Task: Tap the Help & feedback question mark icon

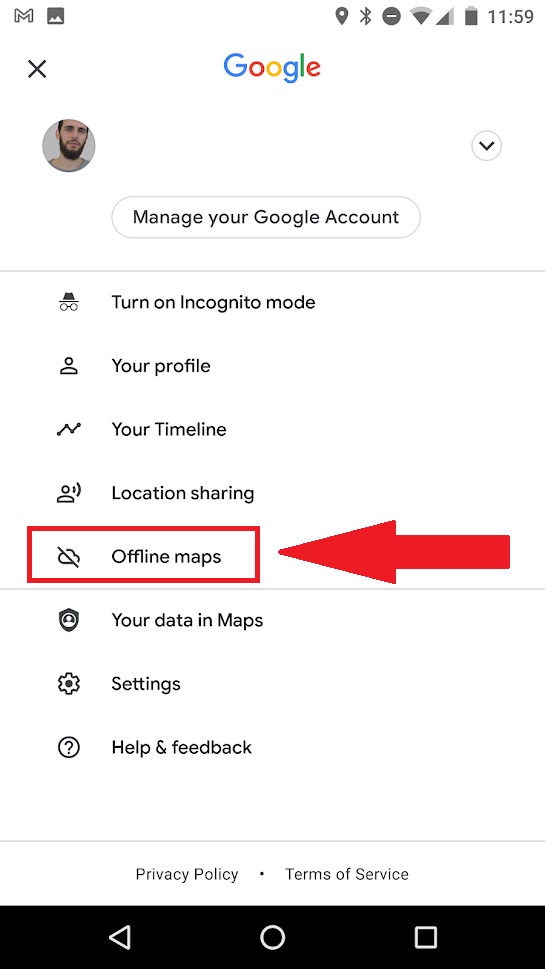Action: tap(69, 748)
